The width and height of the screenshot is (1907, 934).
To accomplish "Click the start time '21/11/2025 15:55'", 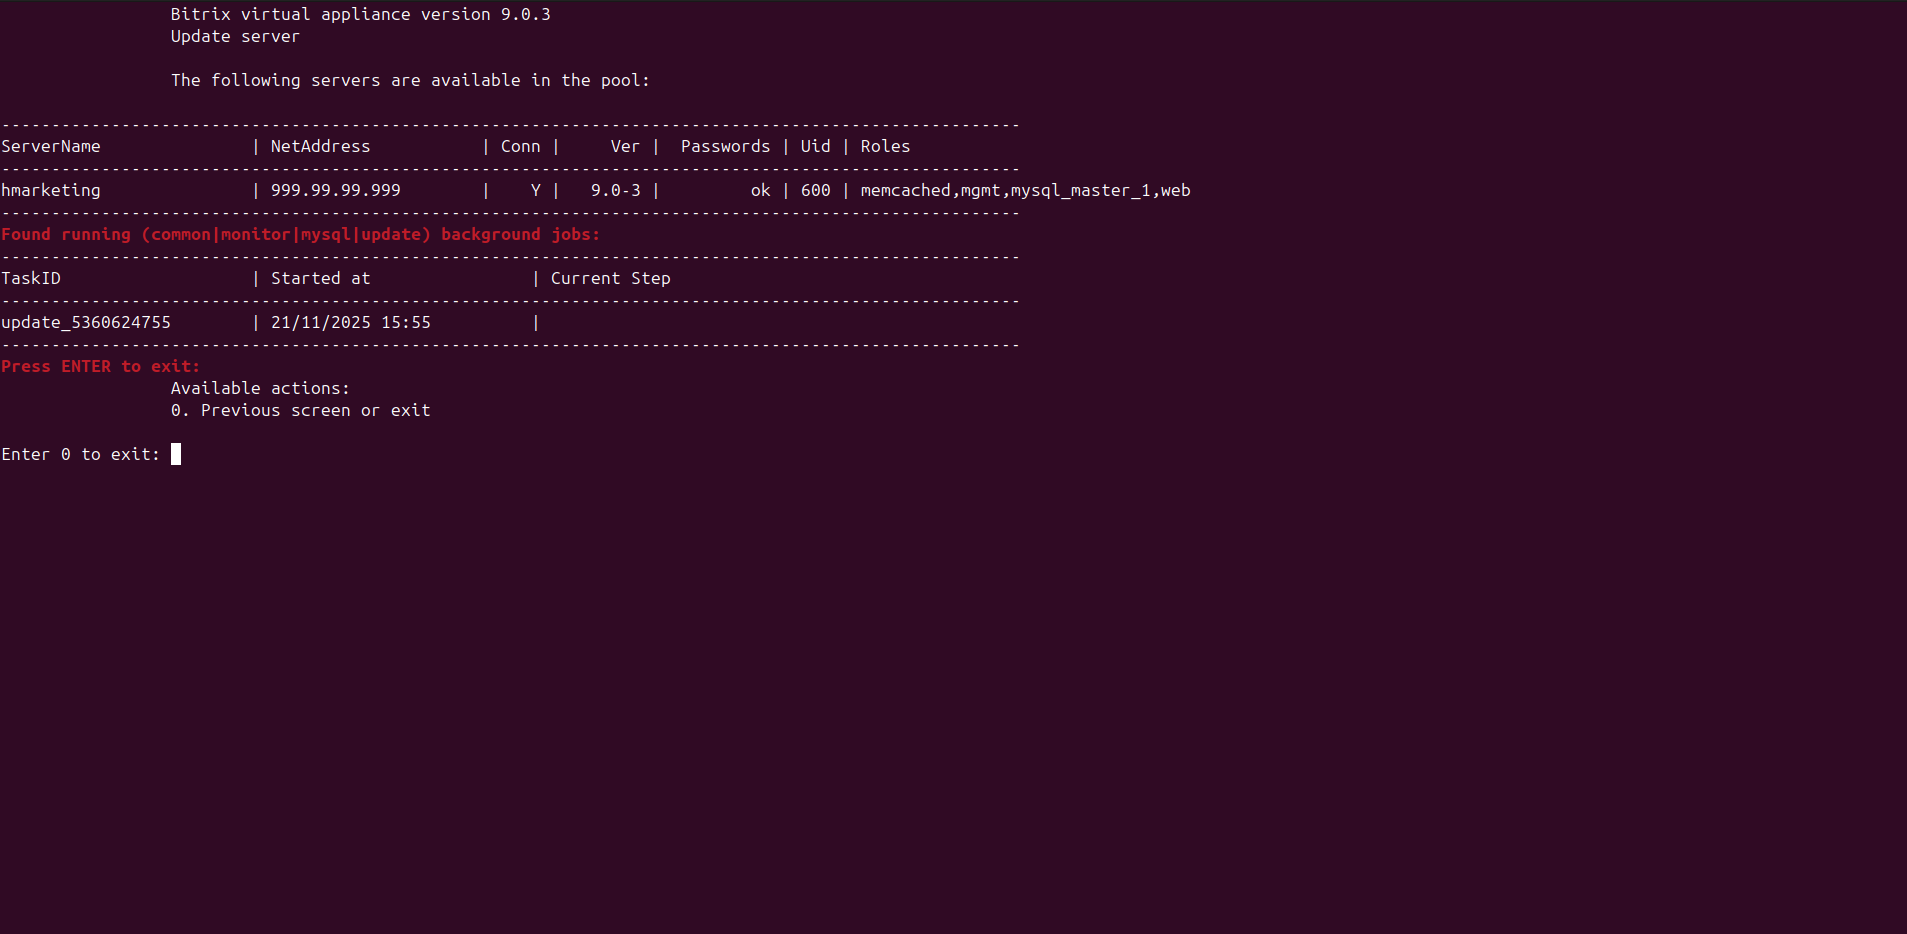I will tap(350, 322).
